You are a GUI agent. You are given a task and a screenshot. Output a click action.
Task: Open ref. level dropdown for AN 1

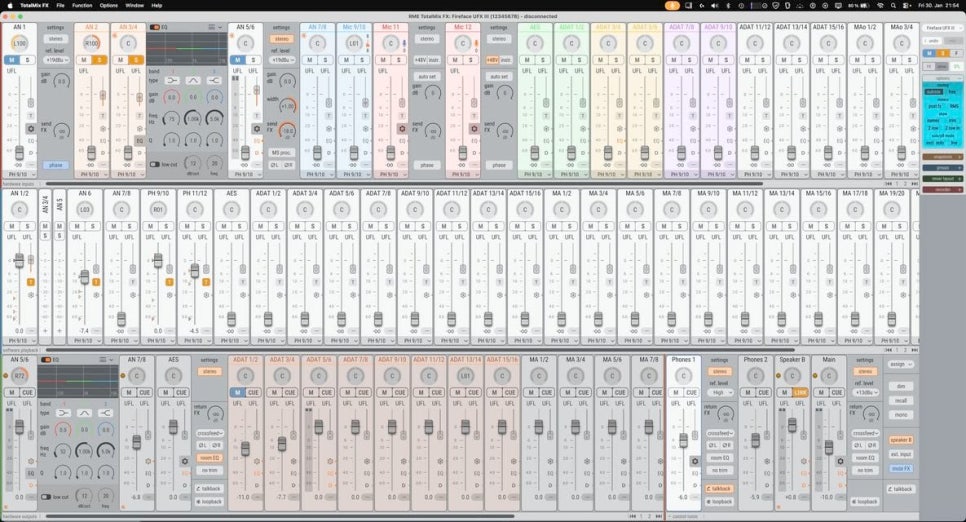pyautogui.click(x=55, y=60)
